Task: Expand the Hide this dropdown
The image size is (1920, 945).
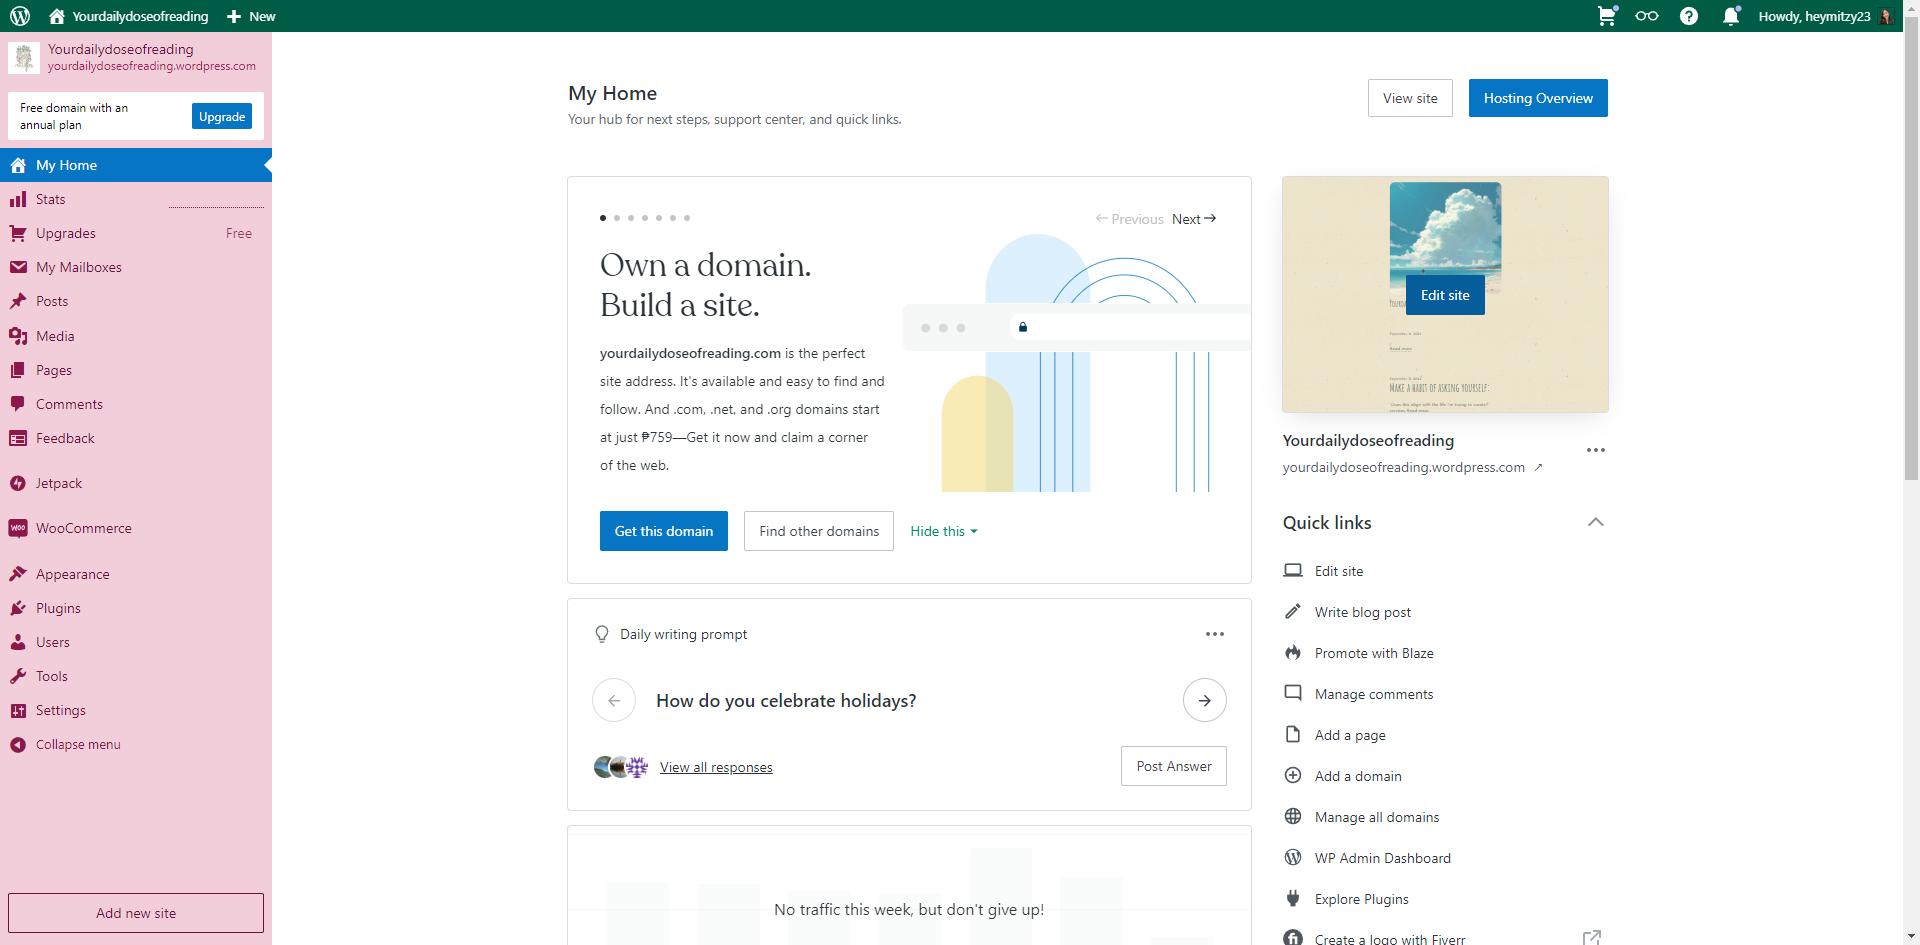Action: coord(944,531)
